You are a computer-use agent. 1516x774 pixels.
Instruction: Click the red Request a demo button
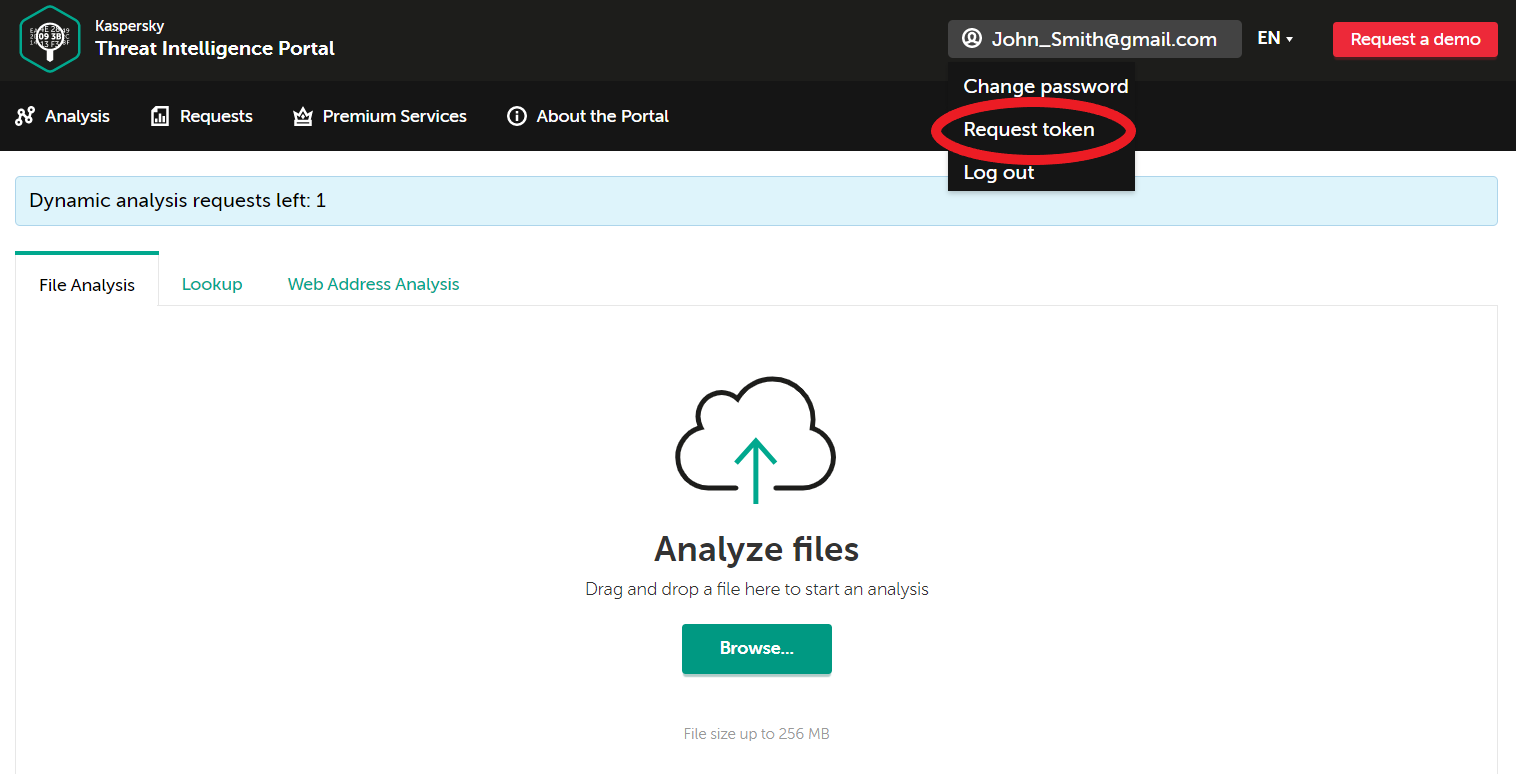[1414, 39]
